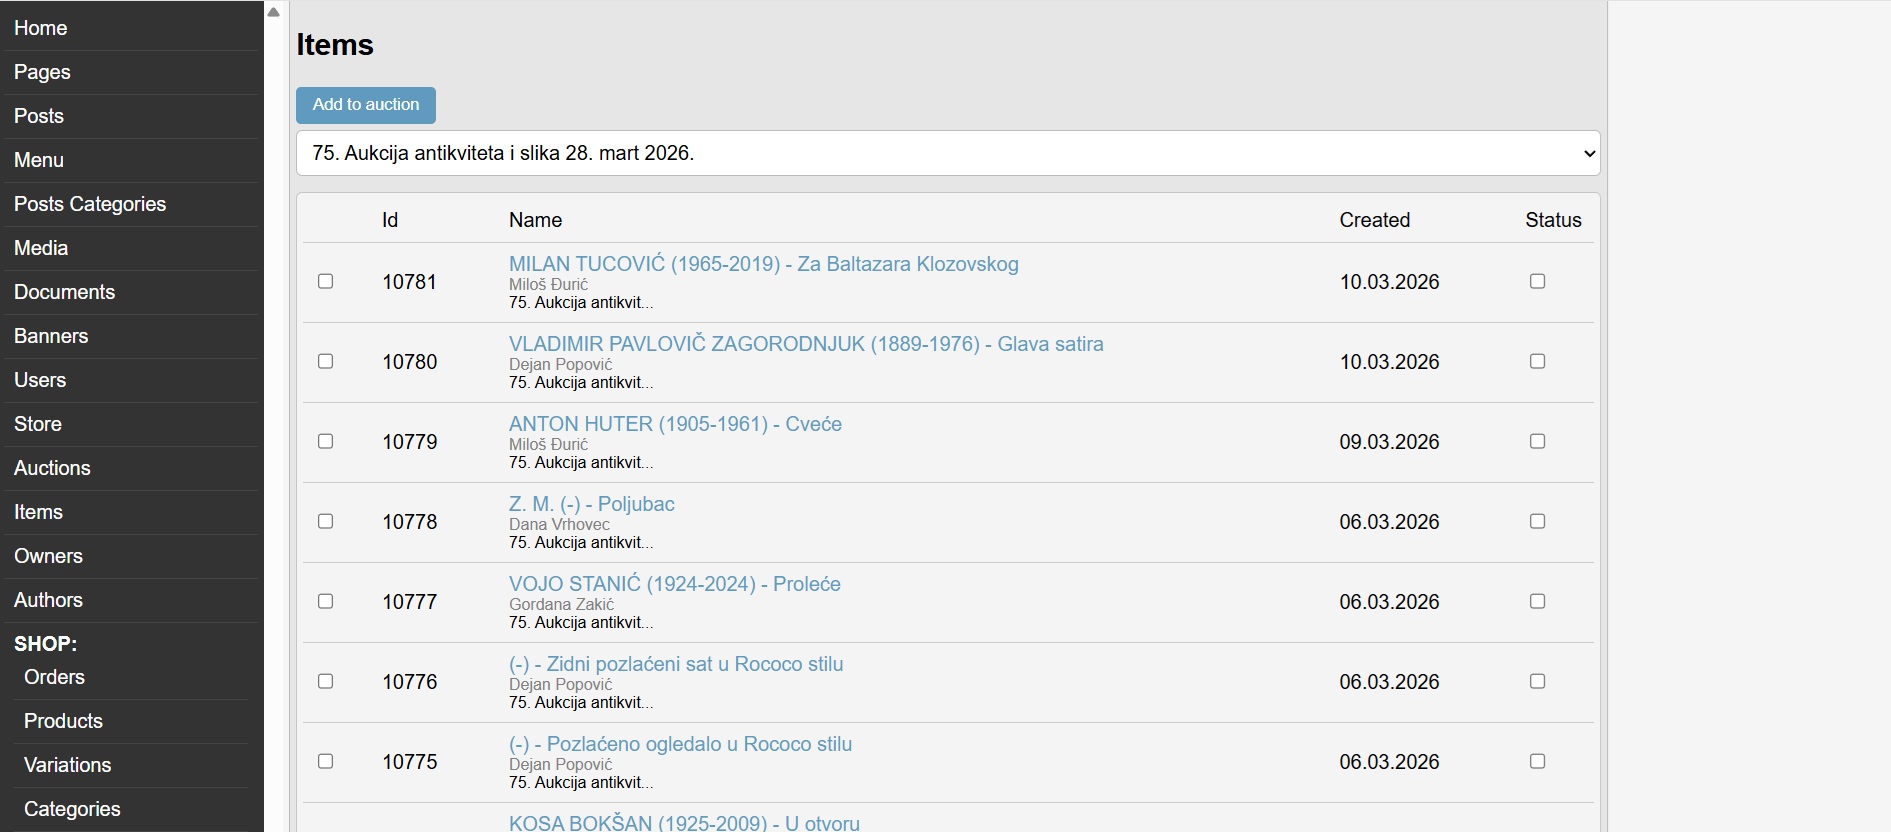Open the auction selection dropdown

(947, 153)
